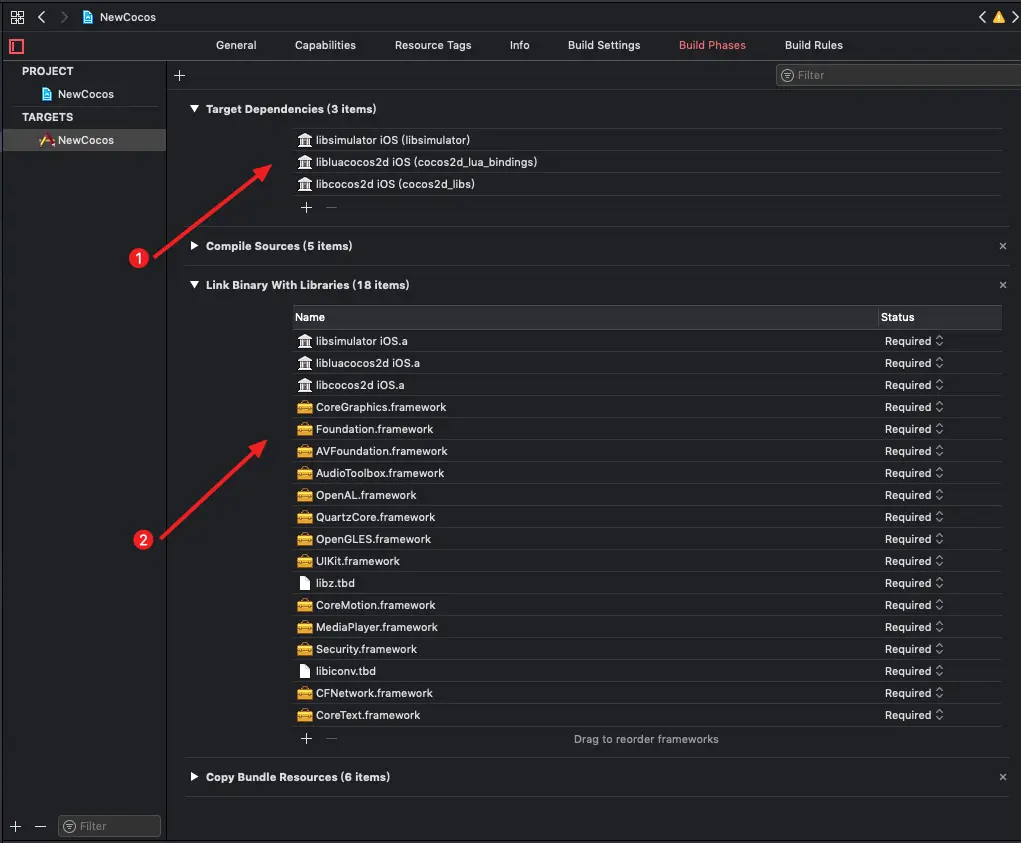Collapse the Target Dependencies section

[x=195, y=109]
